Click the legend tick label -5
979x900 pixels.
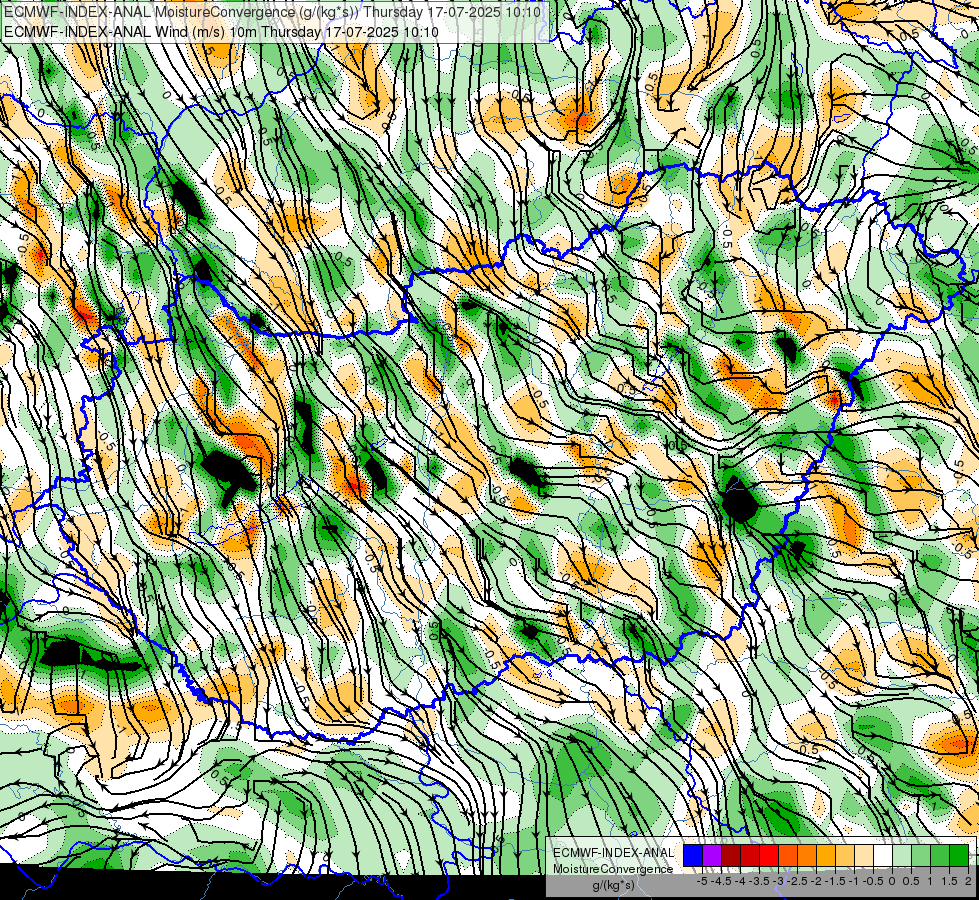pyautogui.click(x=702, y=881)
